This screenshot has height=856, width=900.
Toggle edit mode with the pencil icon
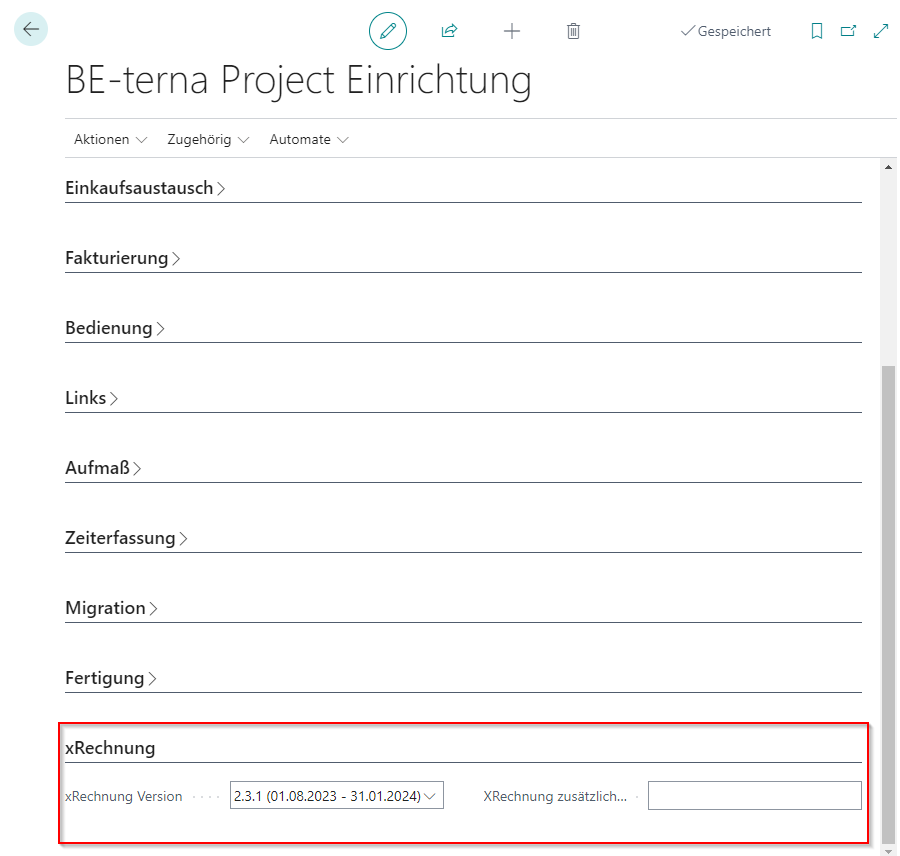(x=388, y=31)
